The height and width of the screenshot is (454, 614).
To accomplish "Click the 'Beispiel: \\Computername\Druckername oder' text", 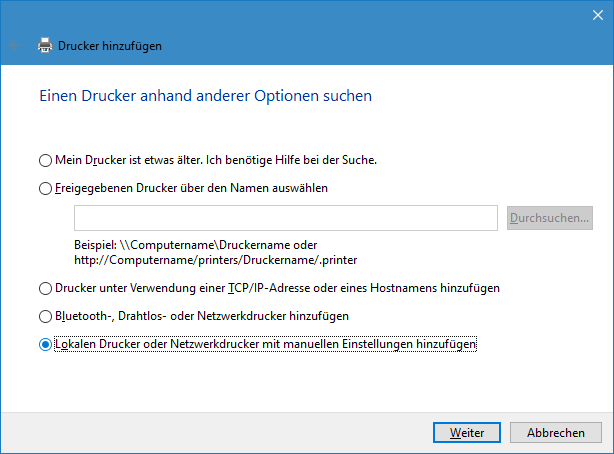I will point(195,245).
